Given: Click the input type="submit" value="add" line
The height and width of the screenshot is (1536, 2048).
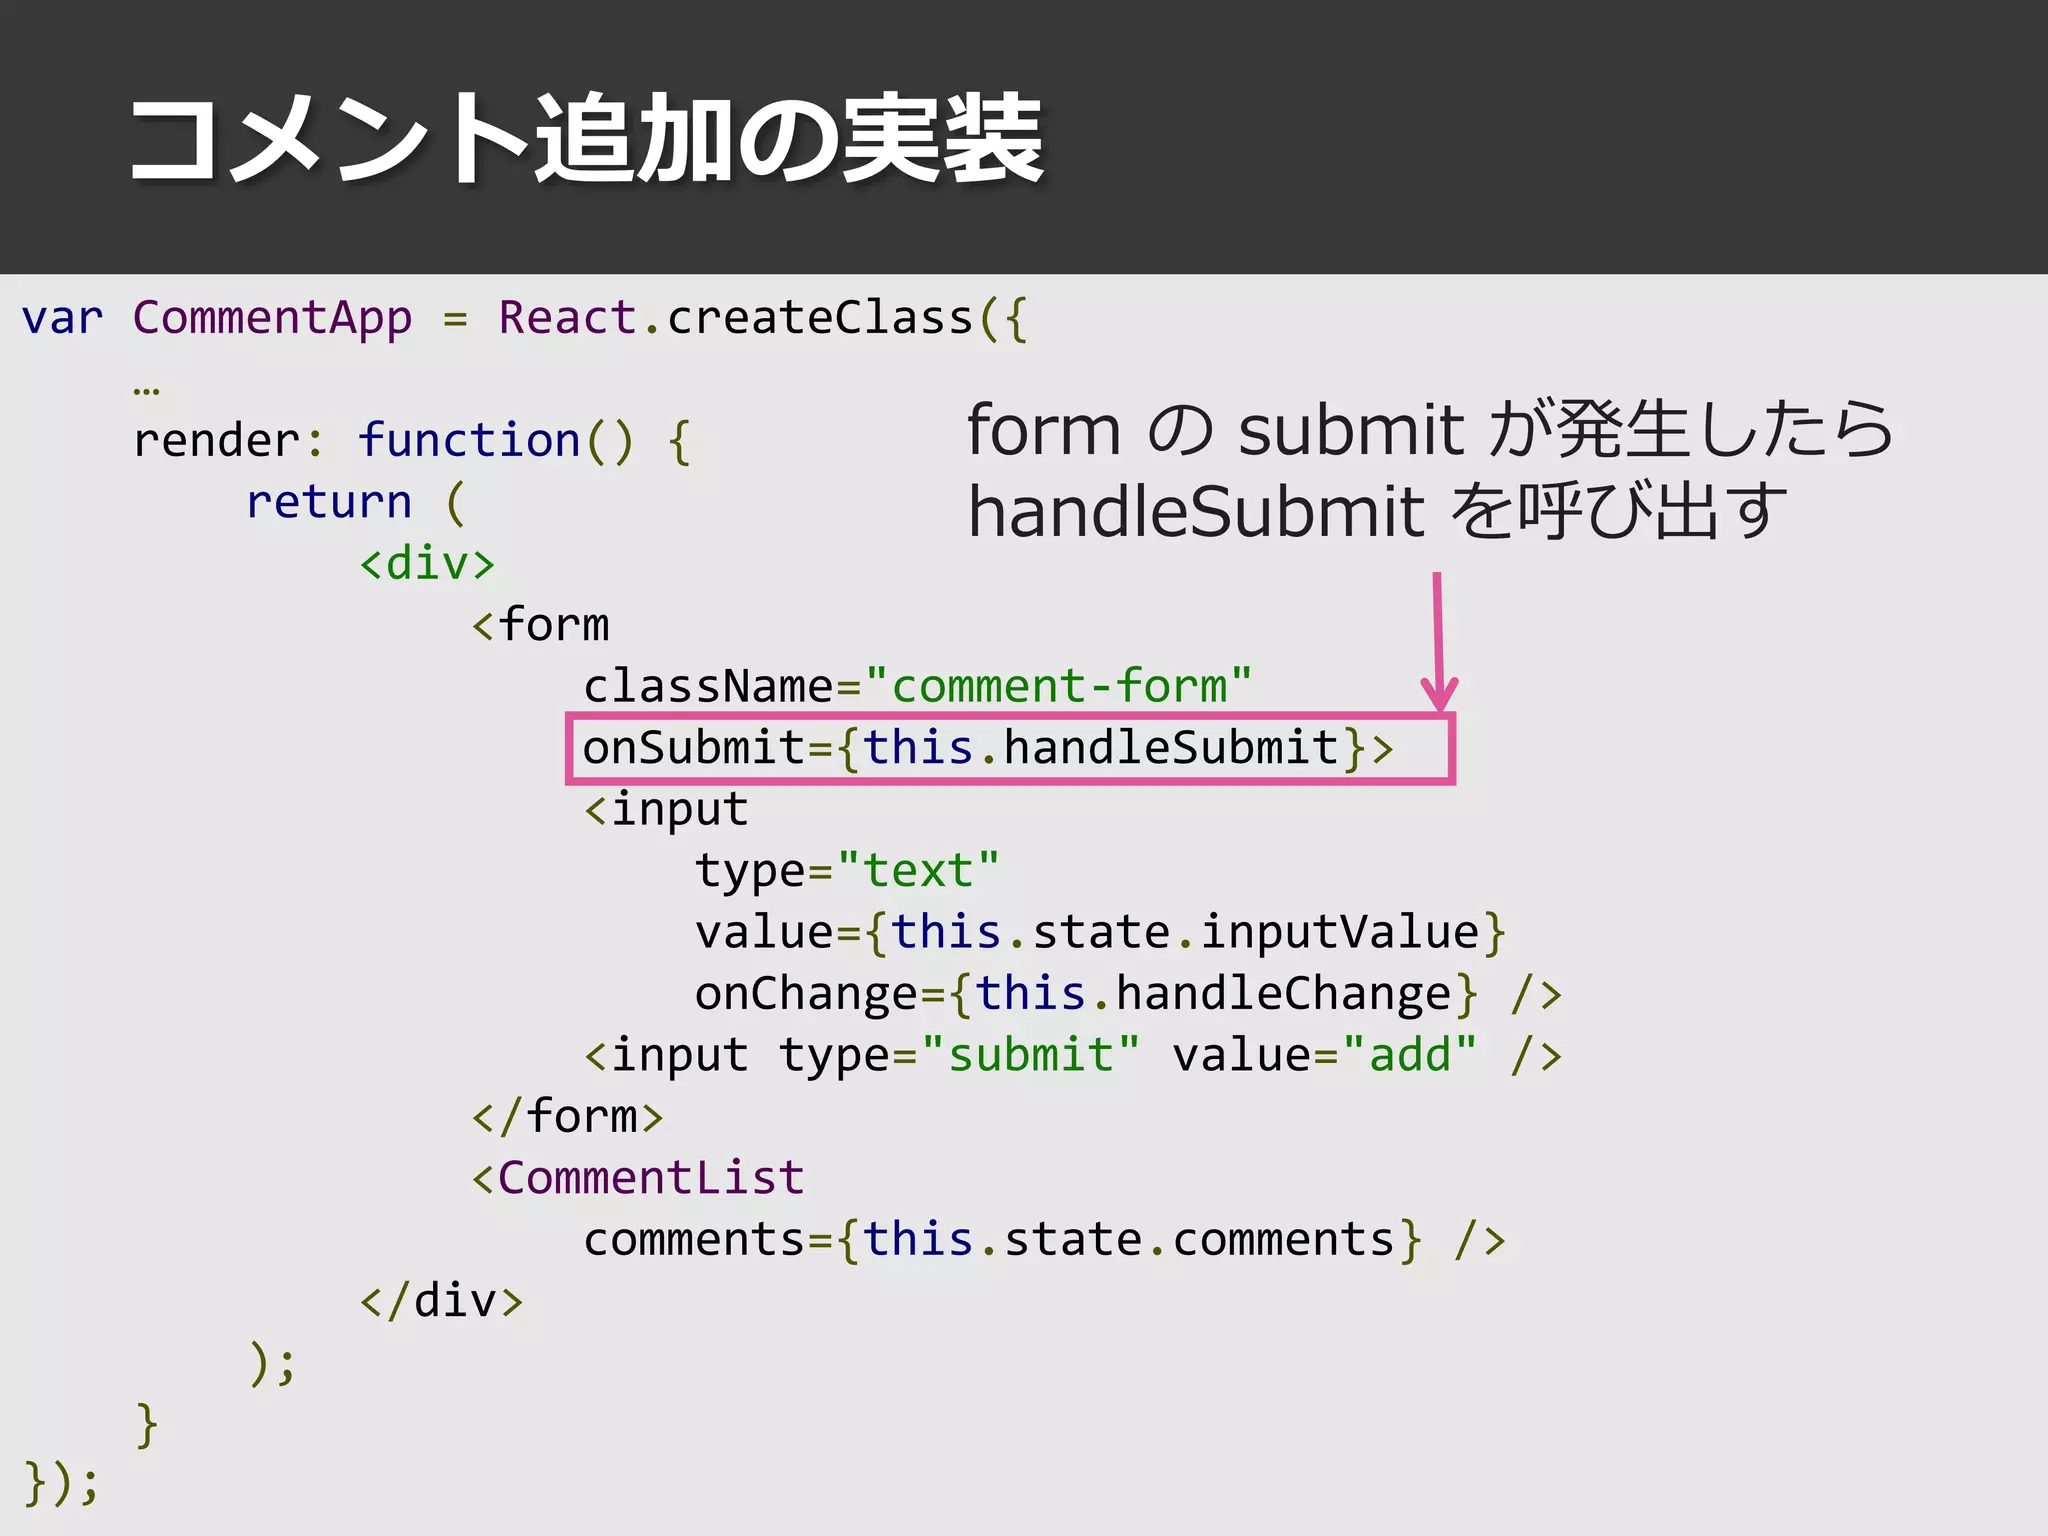Looking at the screenshot, I should pyautogui.click(x=1073, y=1056).
